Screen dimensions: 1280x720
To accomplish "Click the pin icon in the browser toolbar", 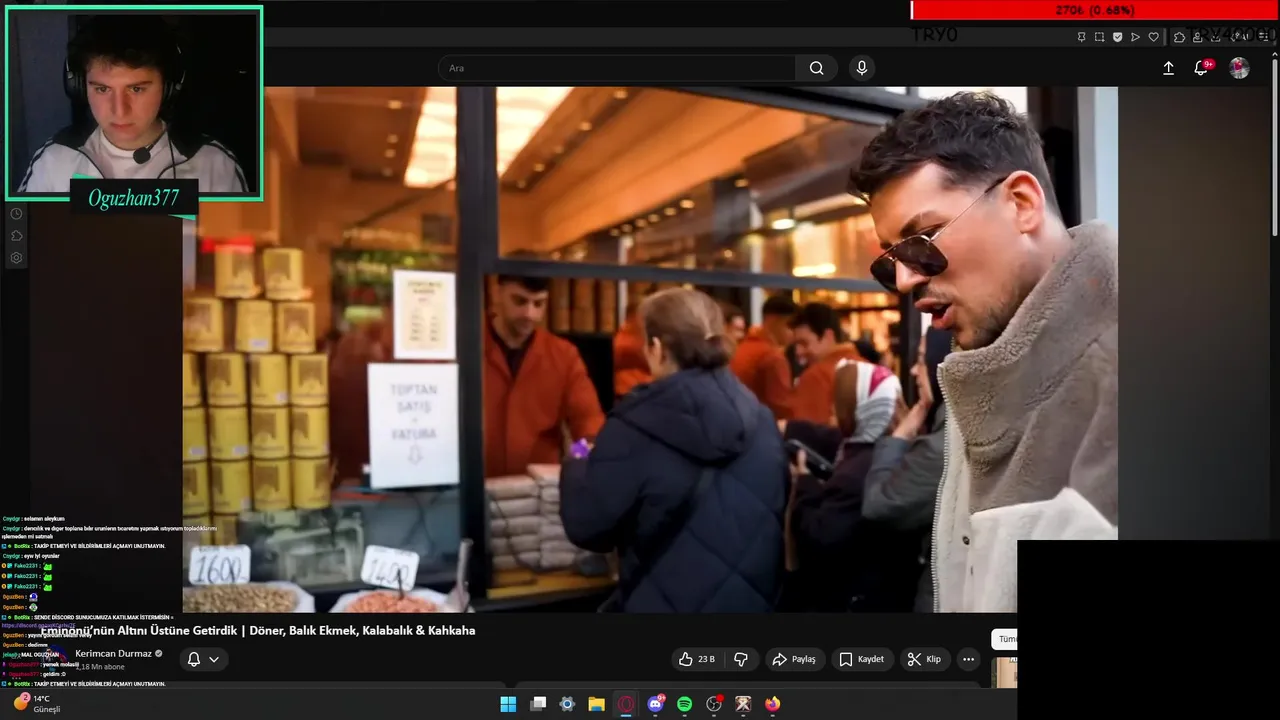I will tap(1081, 37).
